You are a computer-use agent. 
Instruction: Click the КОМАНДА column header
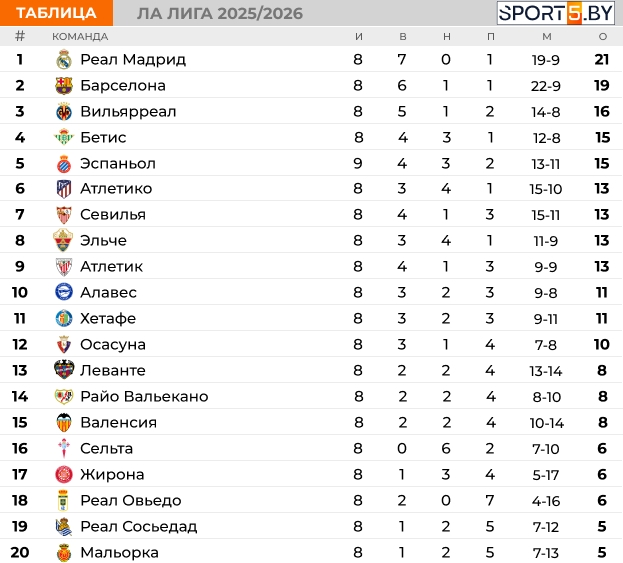tap(80, 36)
